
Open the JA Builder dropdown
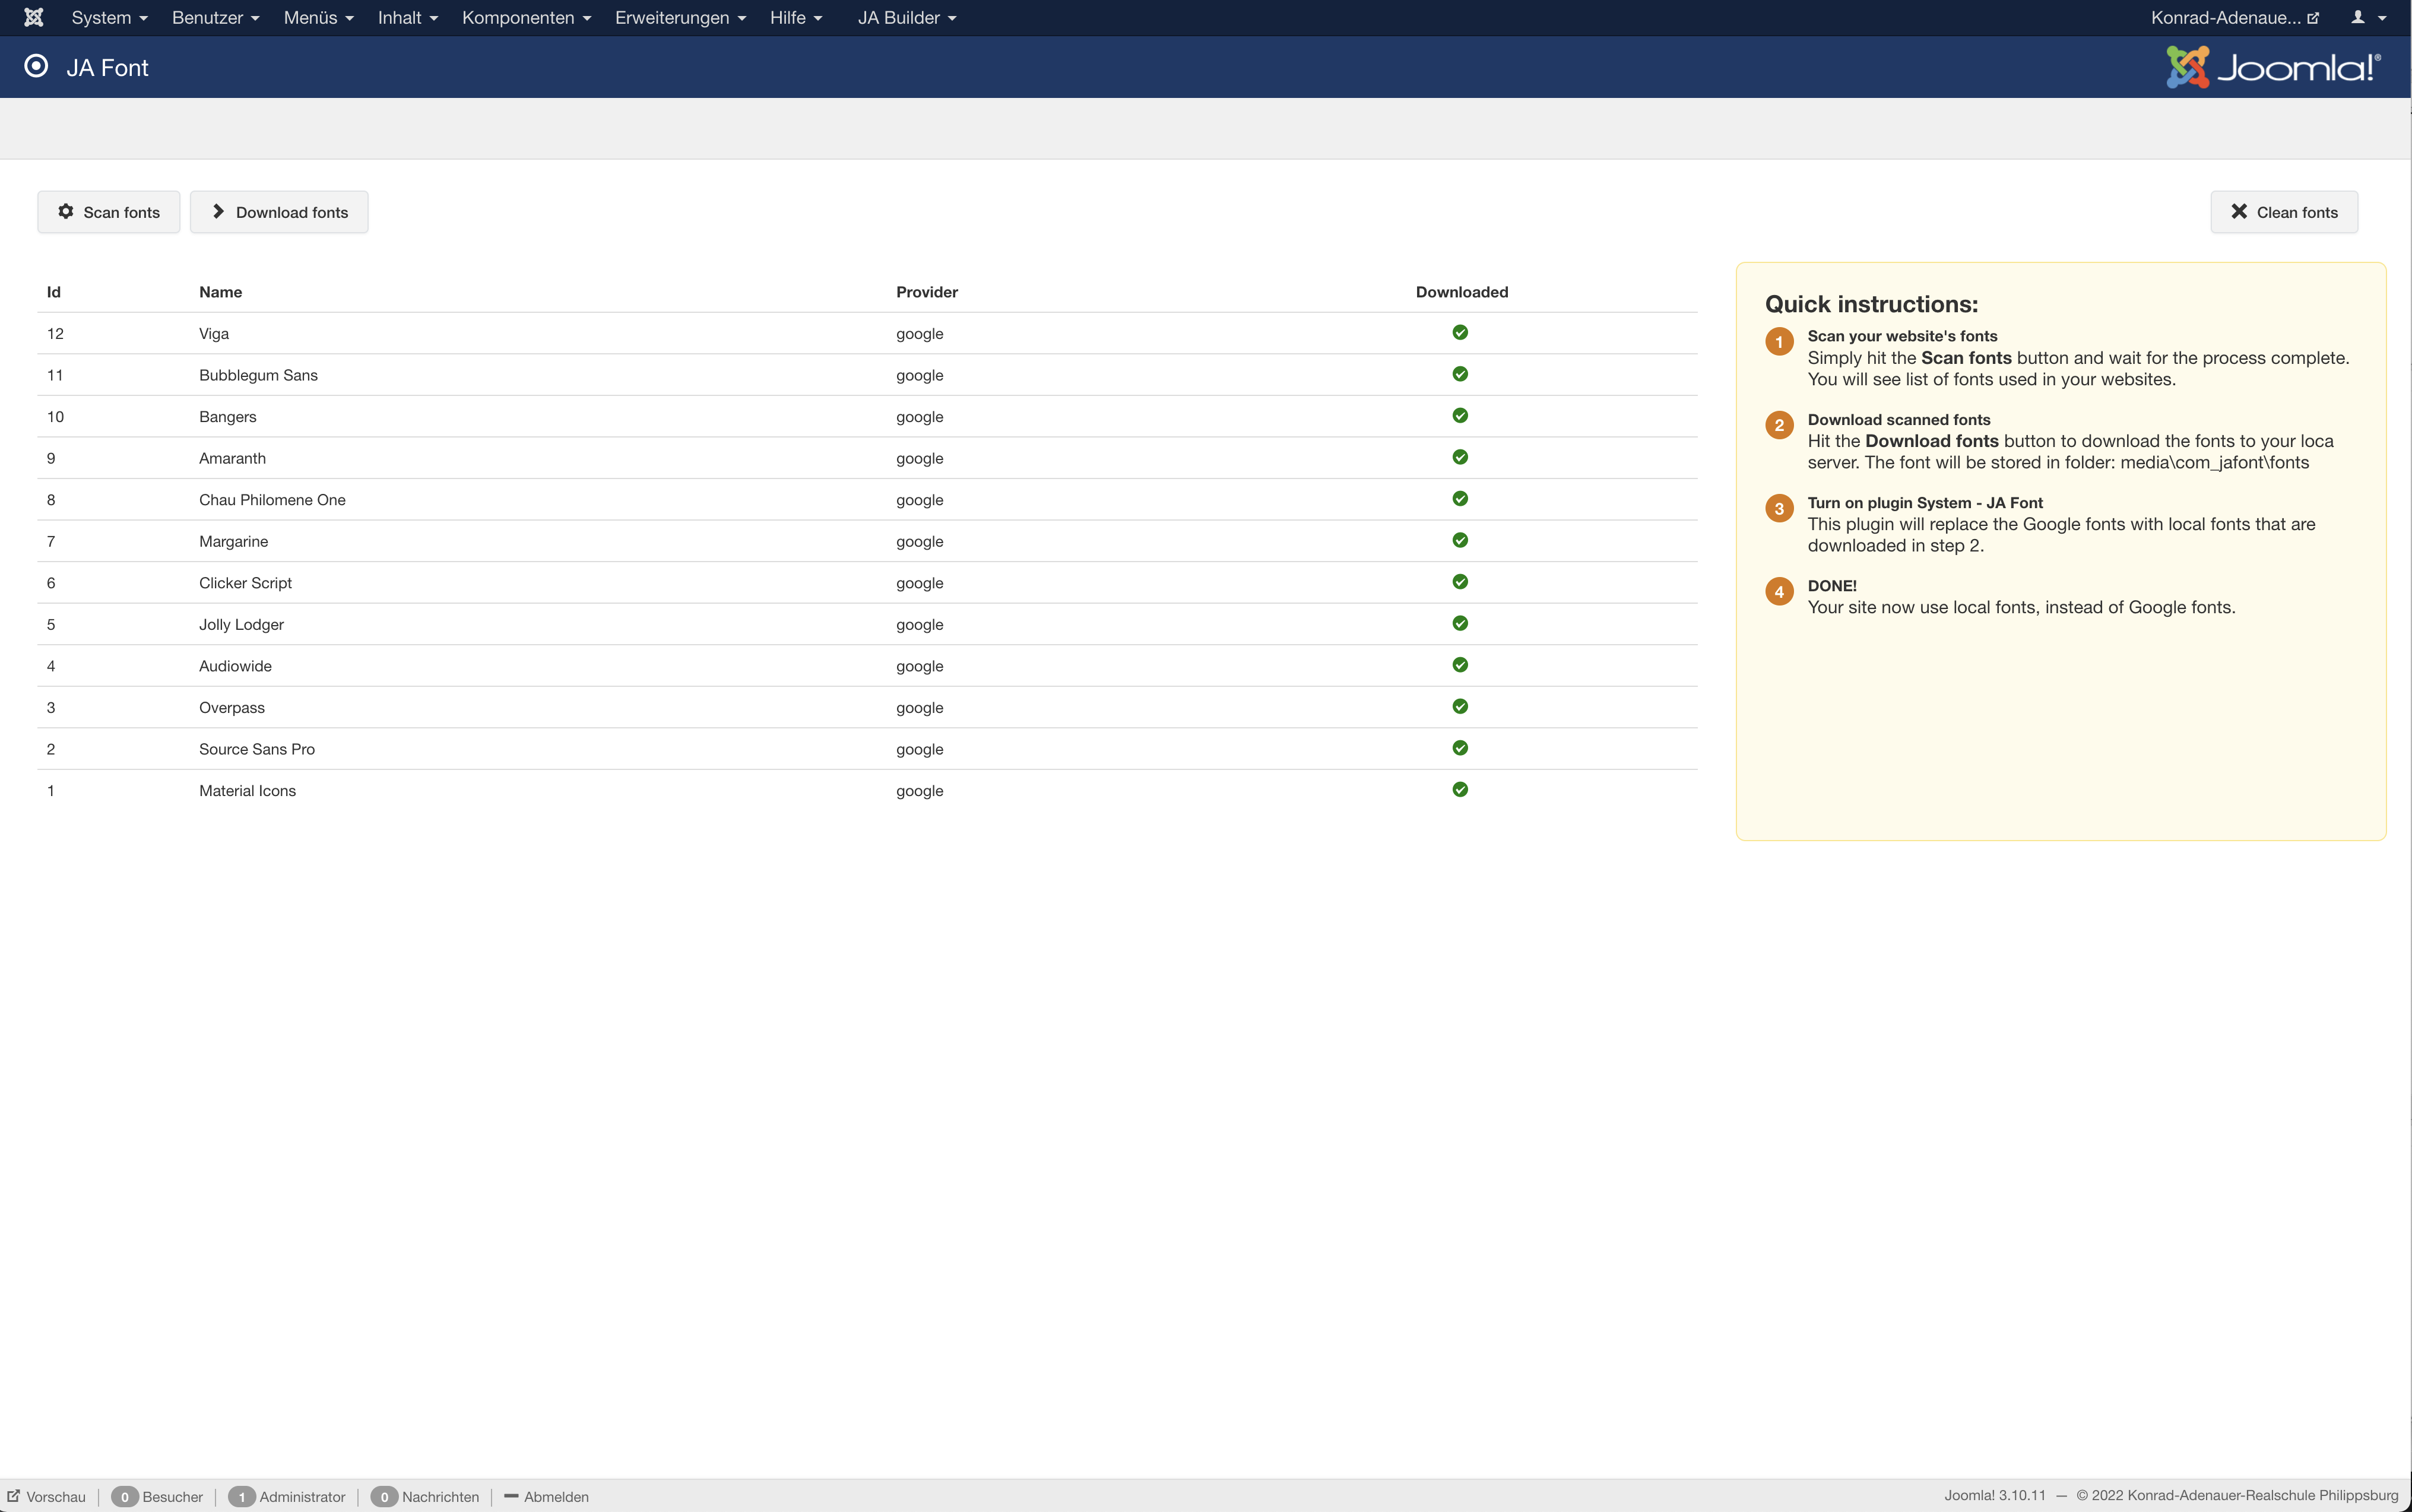(906, 17)
